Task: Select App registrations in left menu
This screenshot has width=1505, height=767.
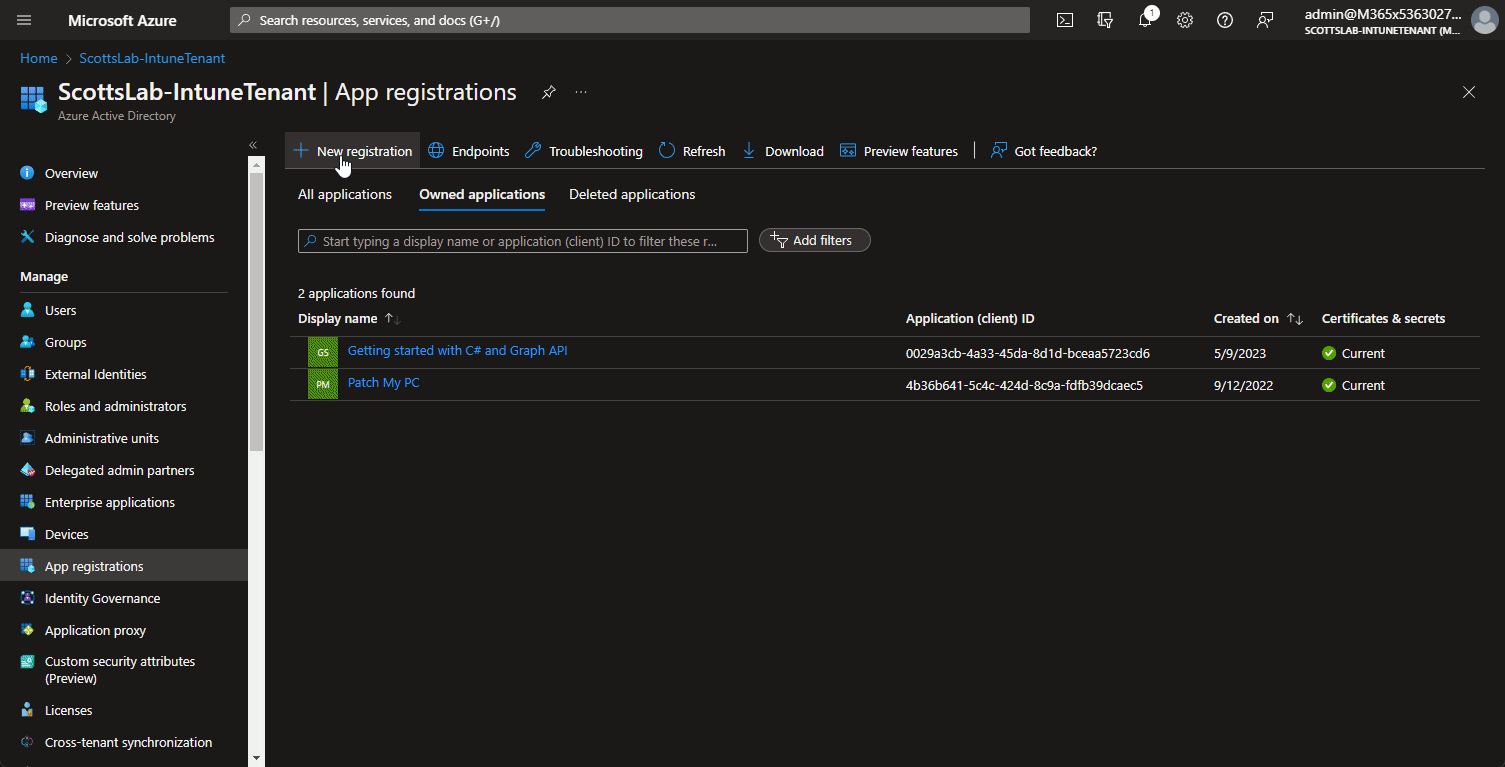Action: click(x=124, y=566)
